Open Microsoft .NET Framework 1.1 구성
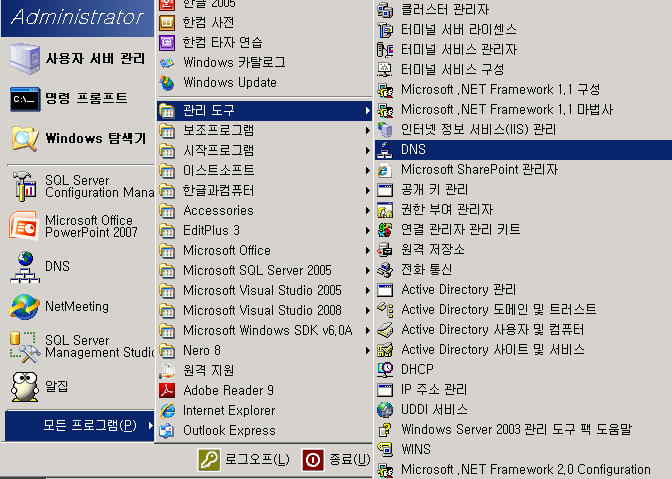The width and height of the screenshot is (672, 479). (x=523, y=90)
